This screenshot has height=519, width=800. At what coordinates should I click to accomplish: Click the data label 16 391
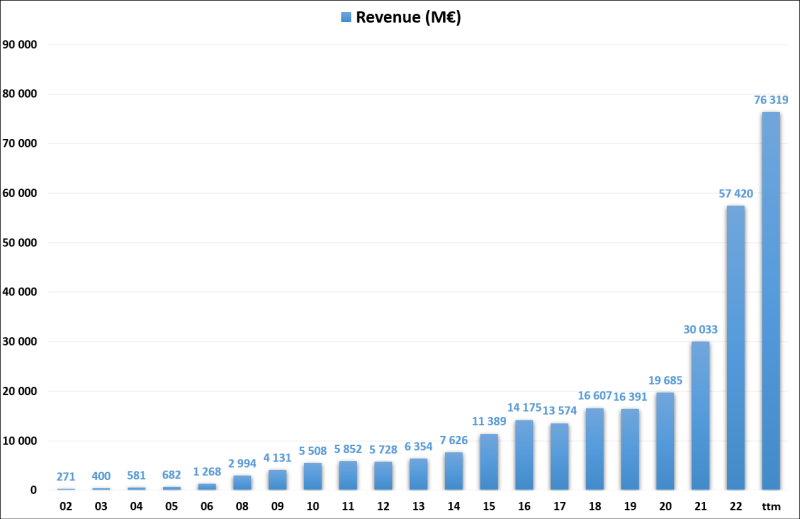tap(630, 397)
